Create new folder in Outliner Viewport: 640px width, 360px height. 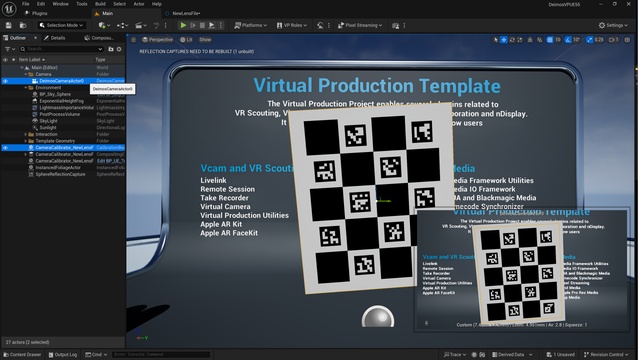111,49
